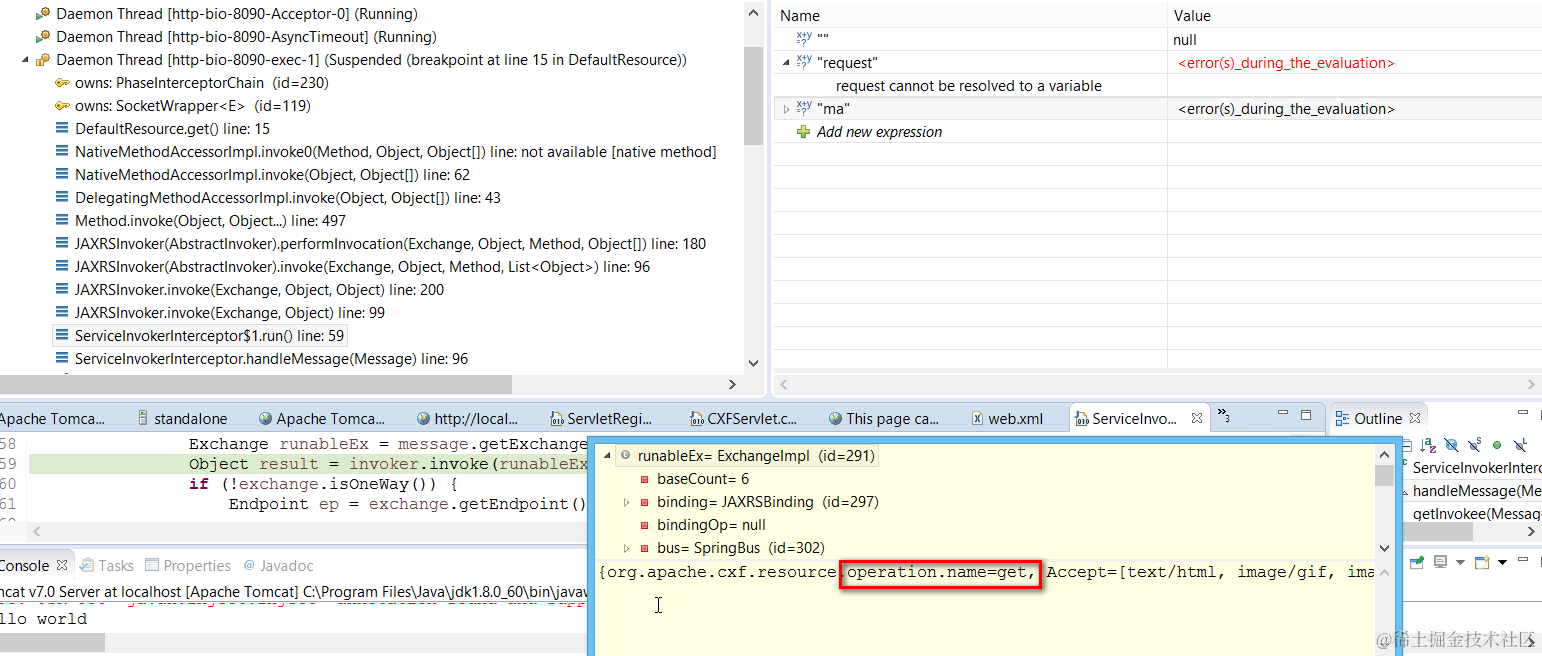Image resolution: width=1542 pixels, height=656 pixels.
Task: Toggle Hide Static Members in Outline
Action: click(1474, 445)
